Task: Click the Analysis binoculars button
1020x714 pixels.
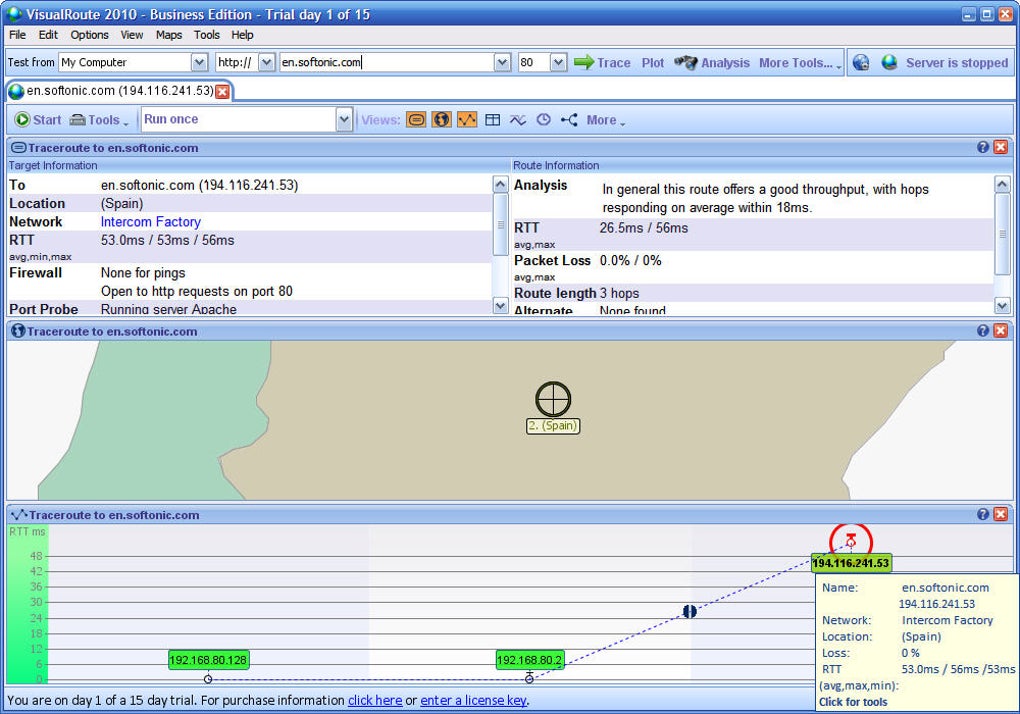Action: [x=712, y=63]
